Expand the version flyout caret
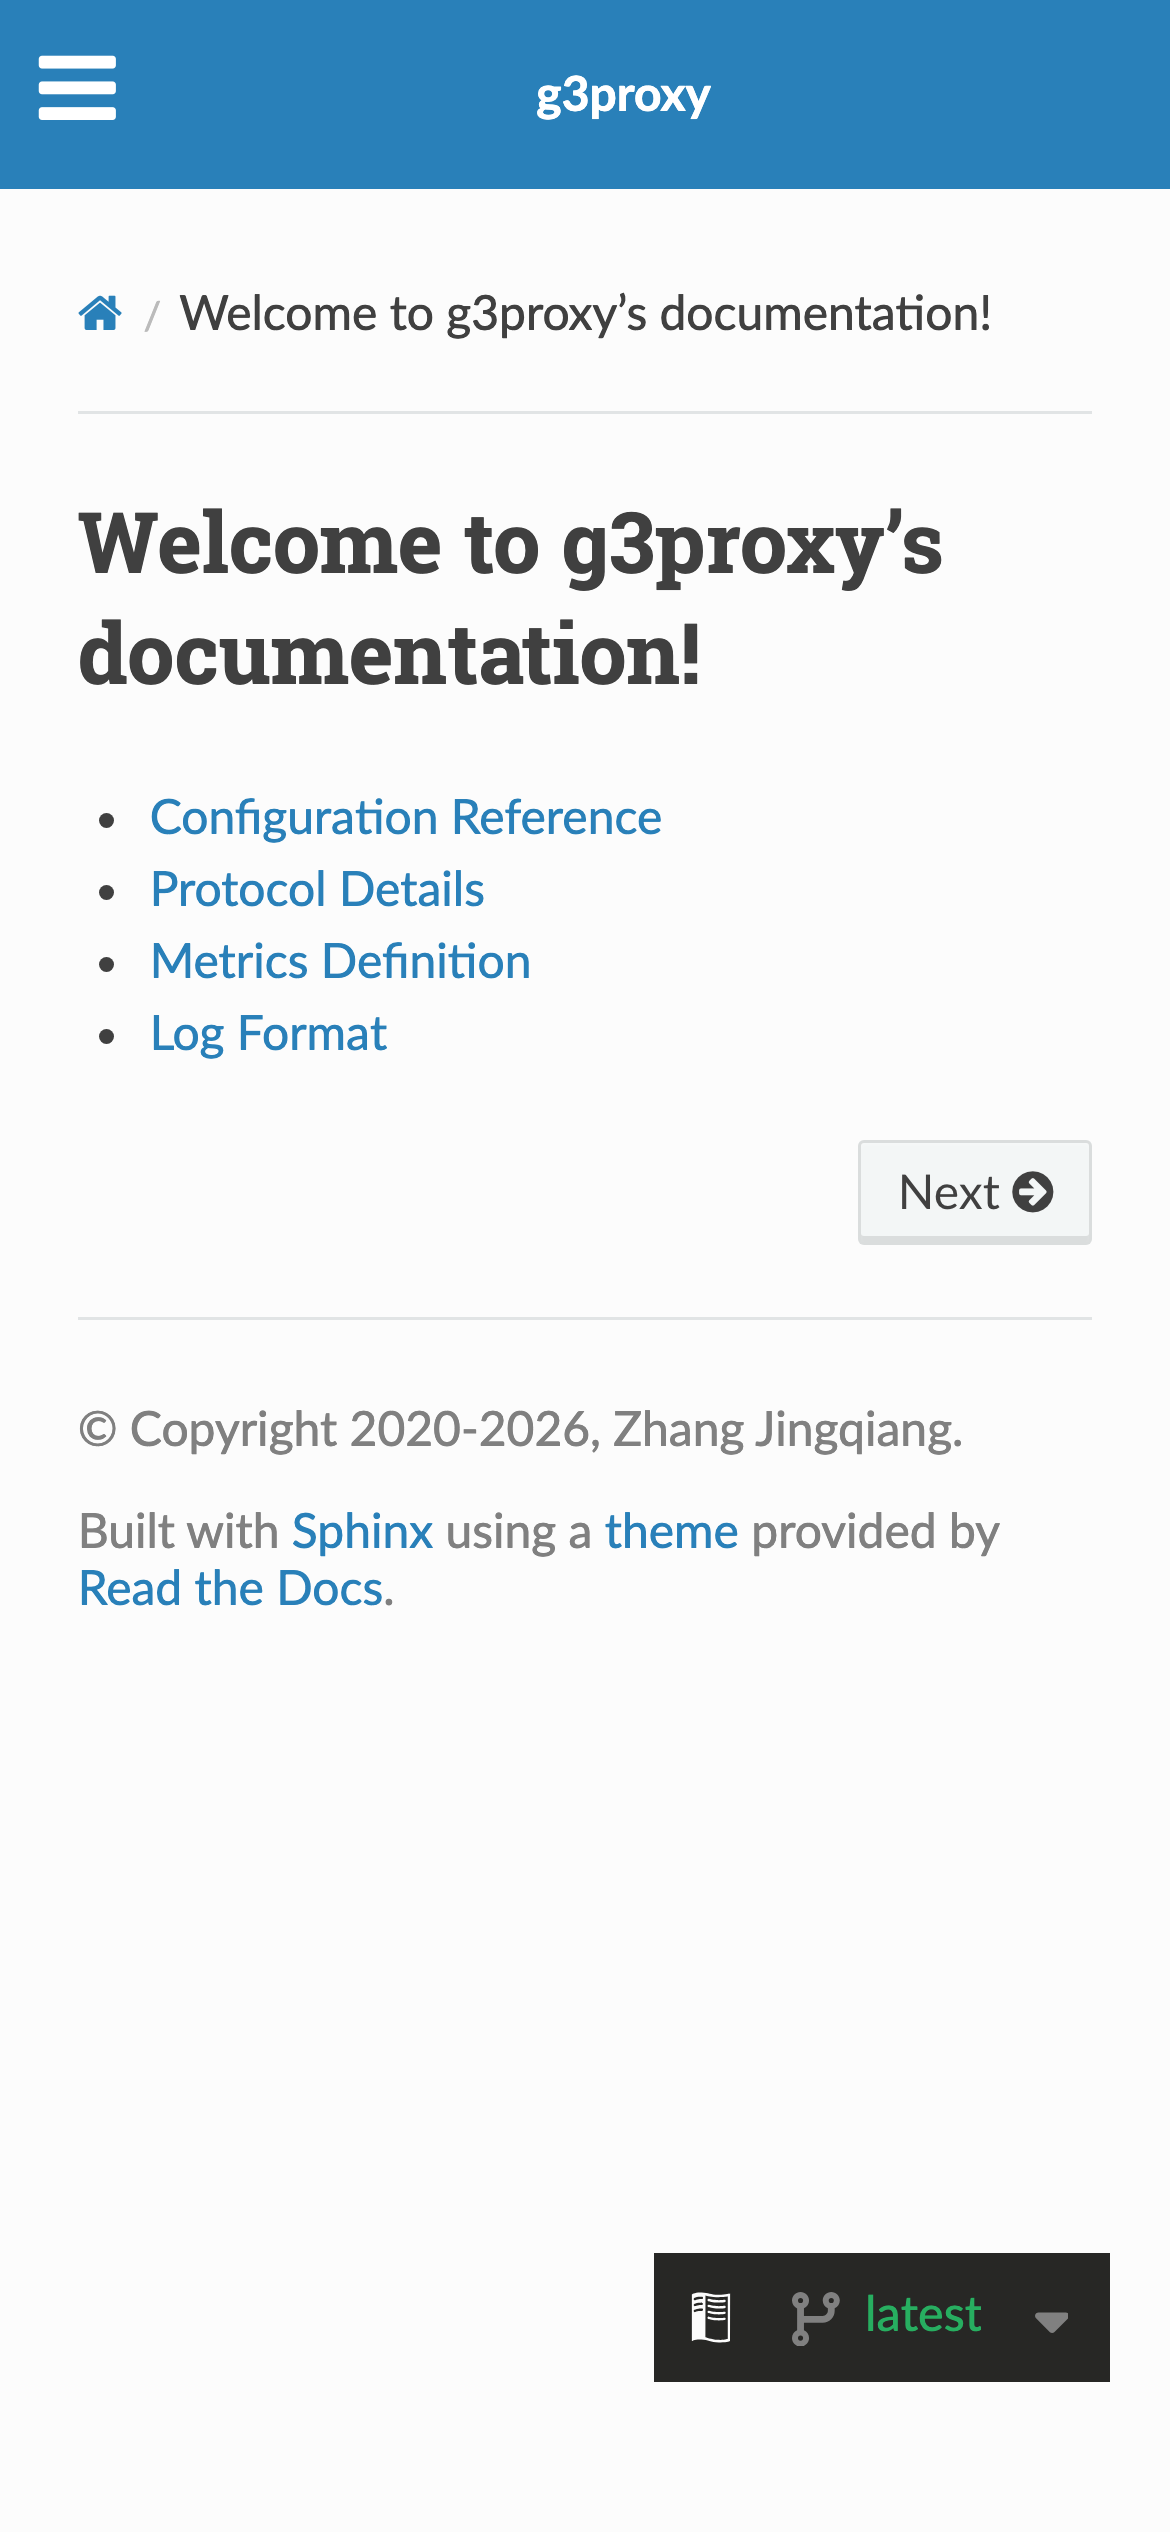Image resolution: width=1170 pixels, height=2532 pixels. 1051,2321
